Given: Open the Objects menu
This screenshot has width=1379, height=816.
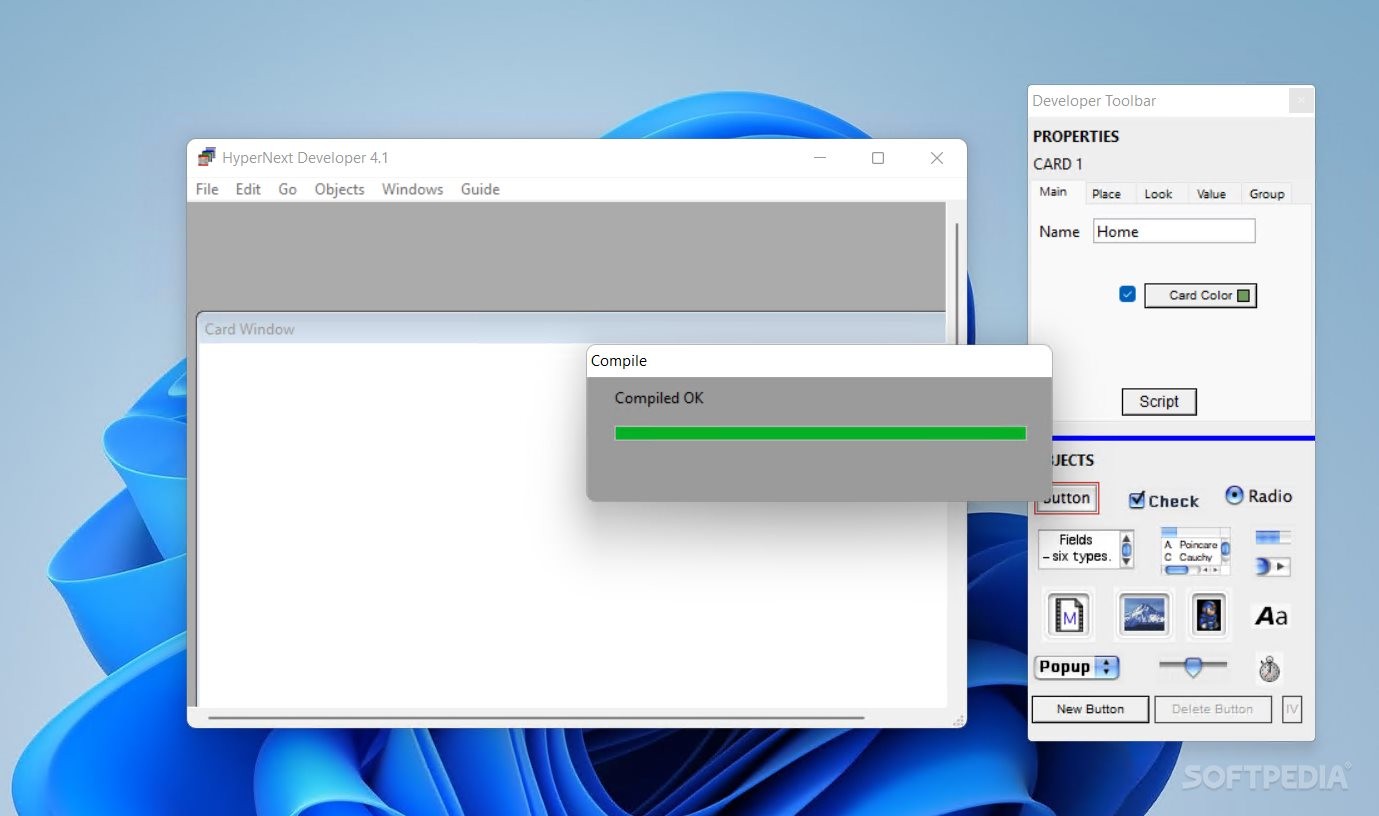Looking at the screenshot, I should 339,189.
